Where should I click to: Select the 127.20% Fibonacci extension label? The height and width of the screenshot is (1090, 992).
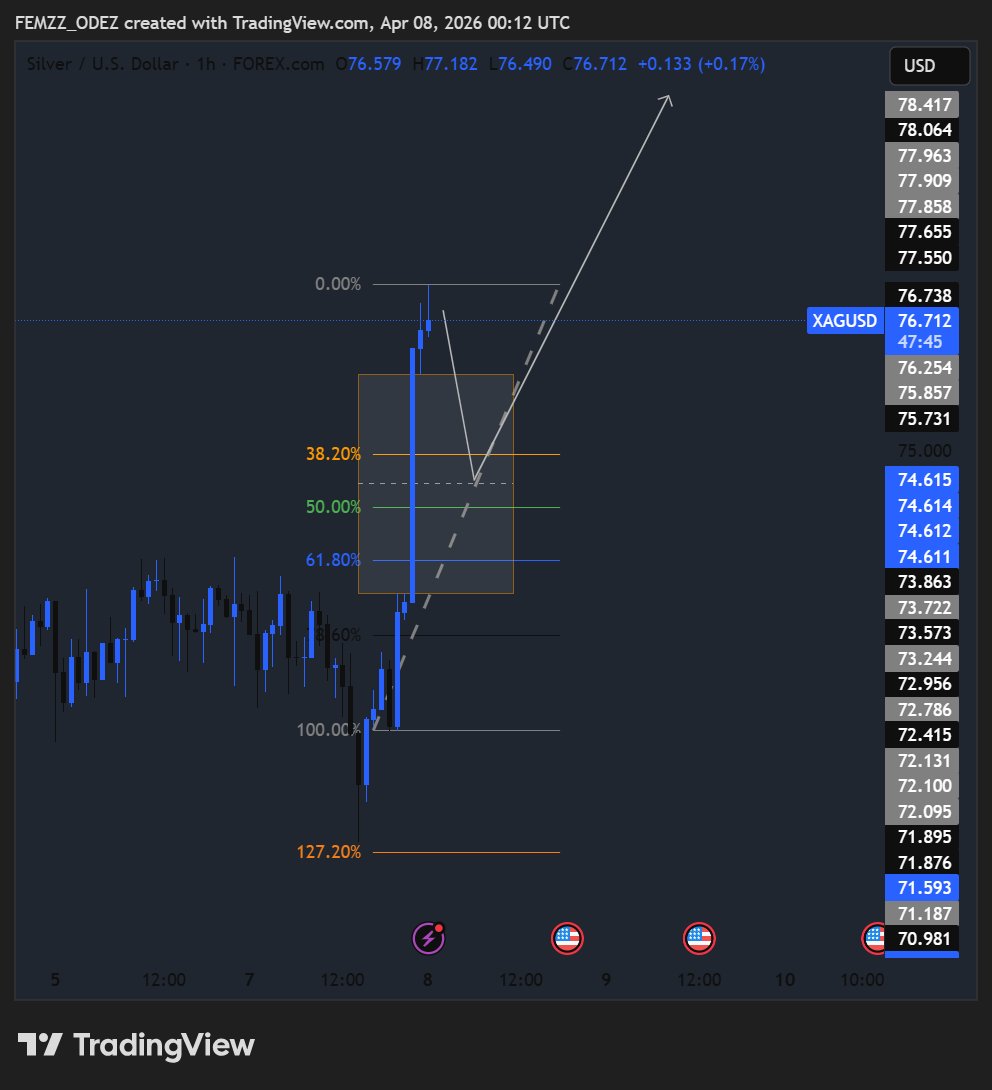click(329, 852)
